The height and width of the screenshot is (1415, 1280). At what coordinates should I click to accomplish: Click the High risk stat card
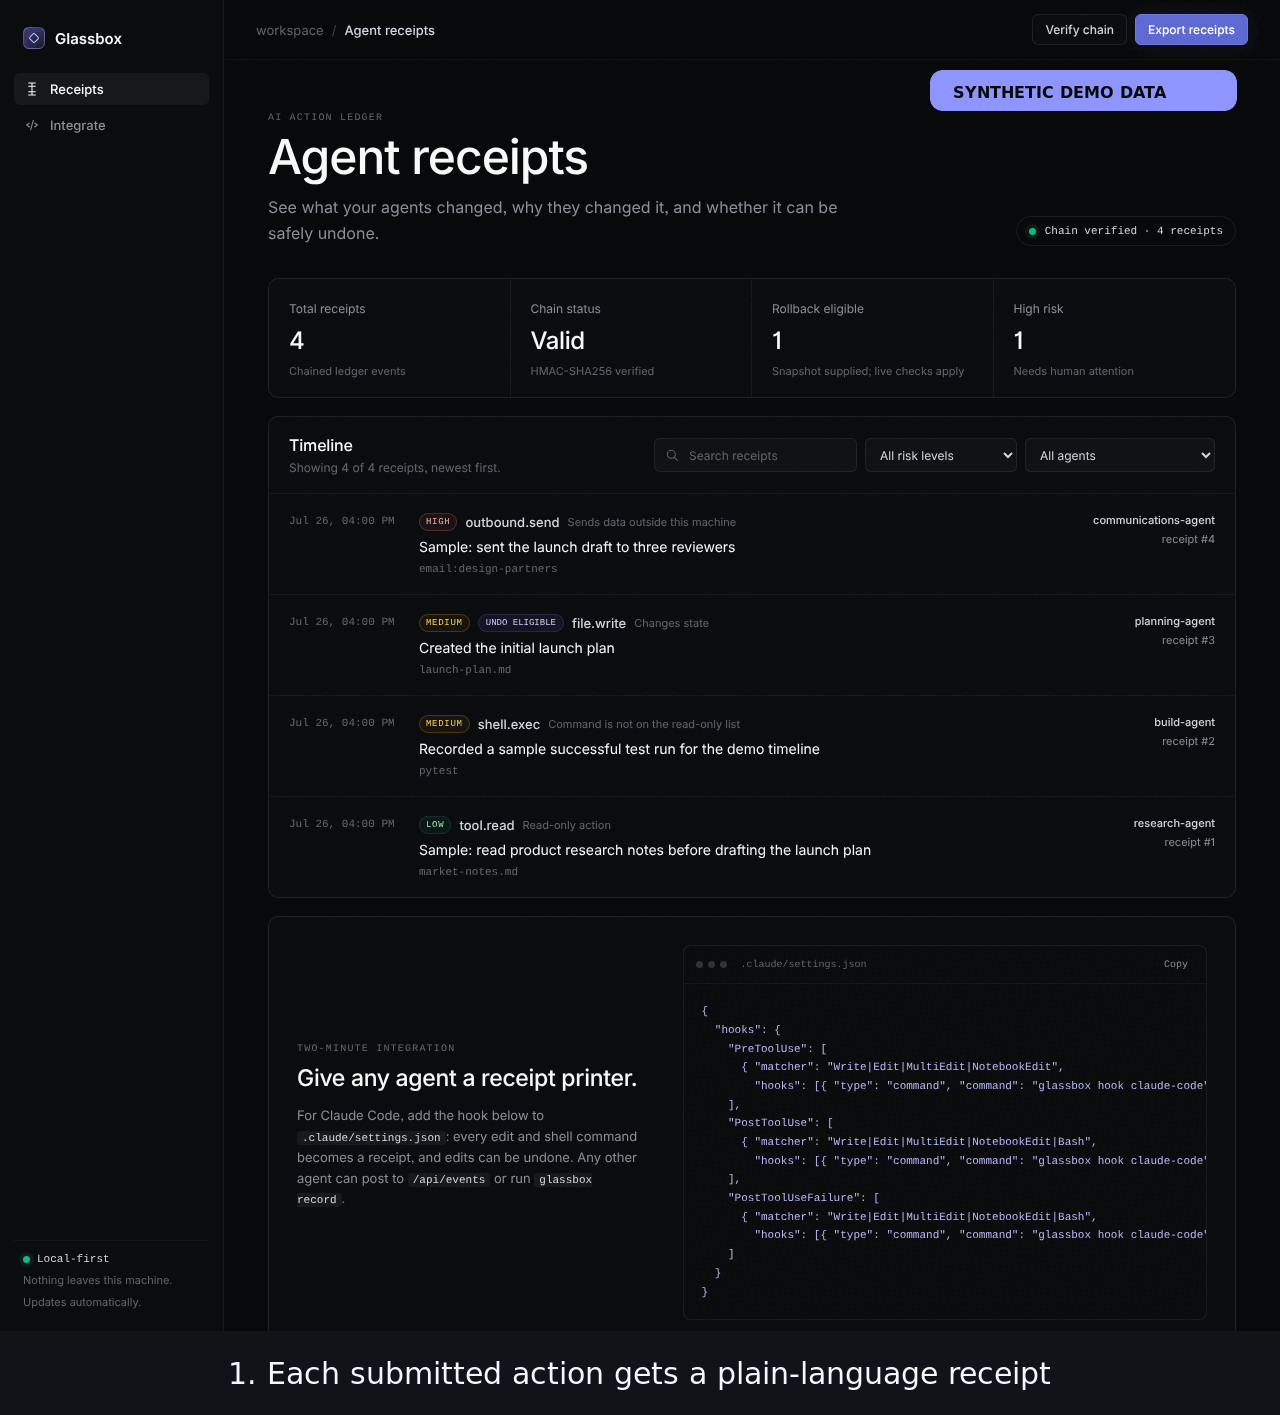coord(1114,338)
